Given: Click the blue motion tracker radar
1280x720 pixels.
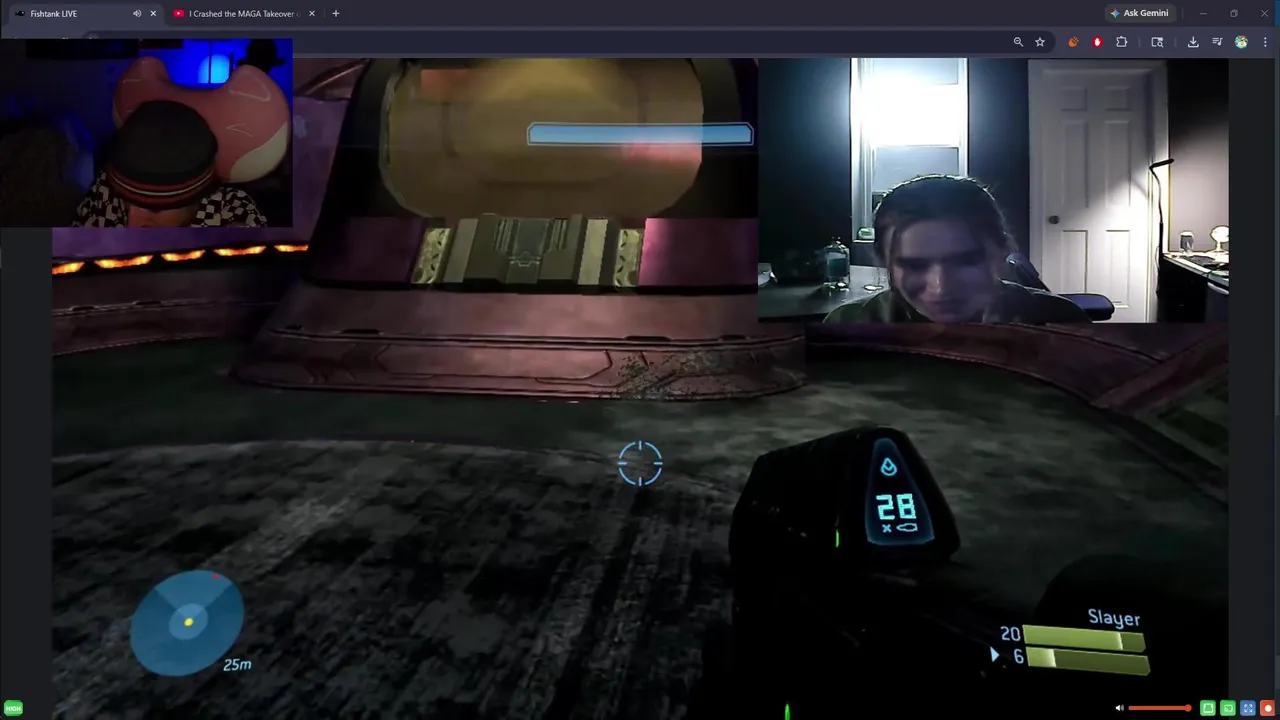Looking at the screenshot, I should click(187, 622).
